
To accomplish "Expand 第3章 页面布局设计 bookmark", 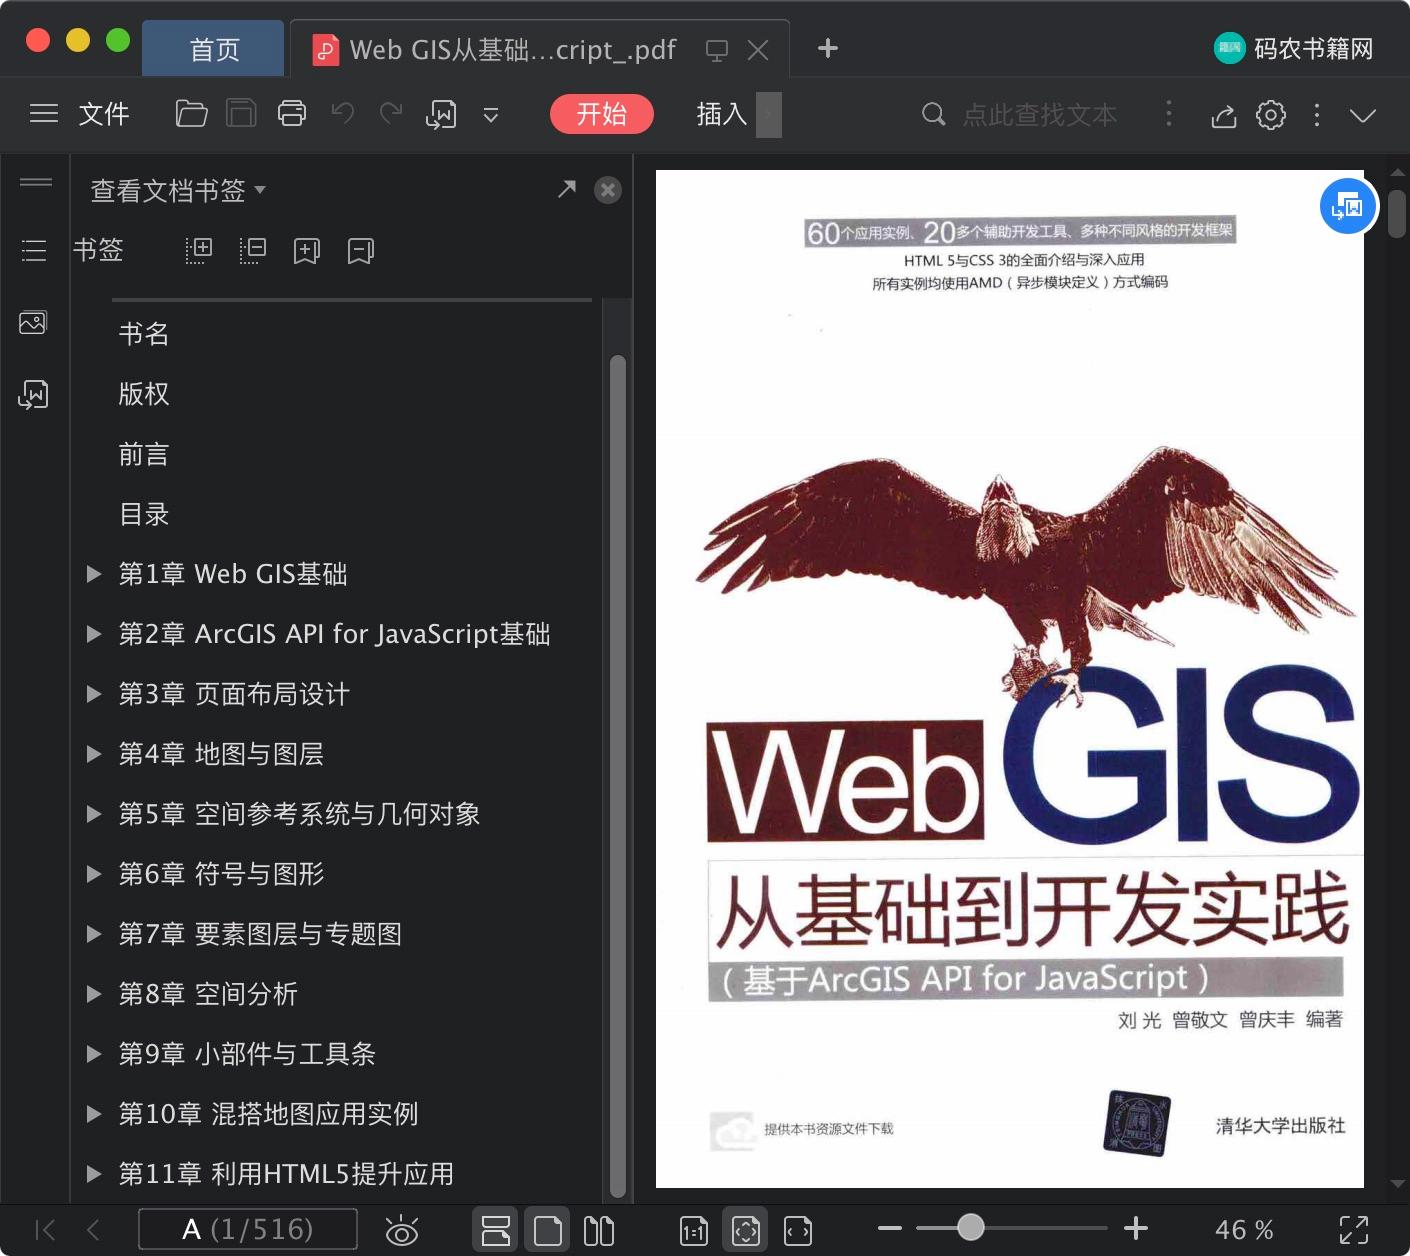I will pyautogui.click(x=94, y=694).
